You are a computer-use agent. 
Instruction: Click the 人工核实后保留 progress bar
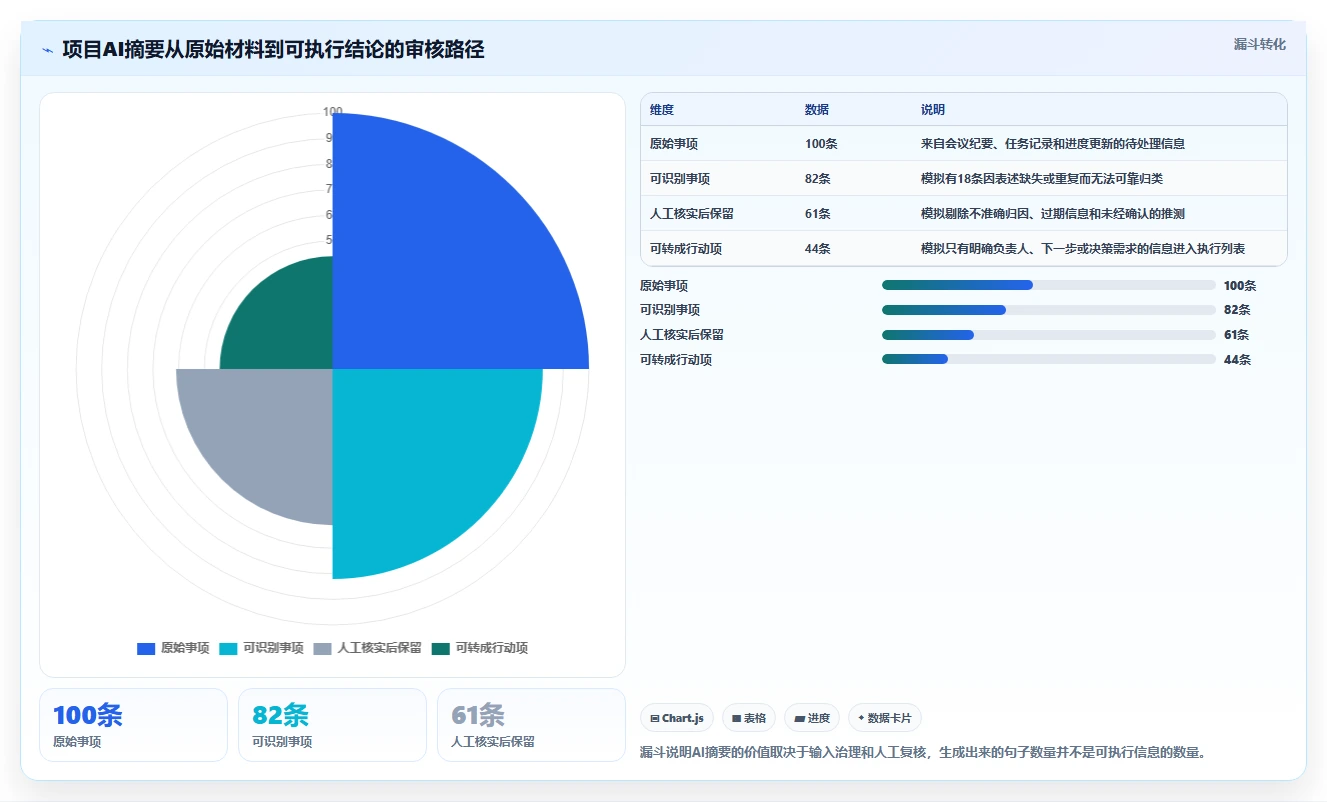click(x=1049, y=335)
